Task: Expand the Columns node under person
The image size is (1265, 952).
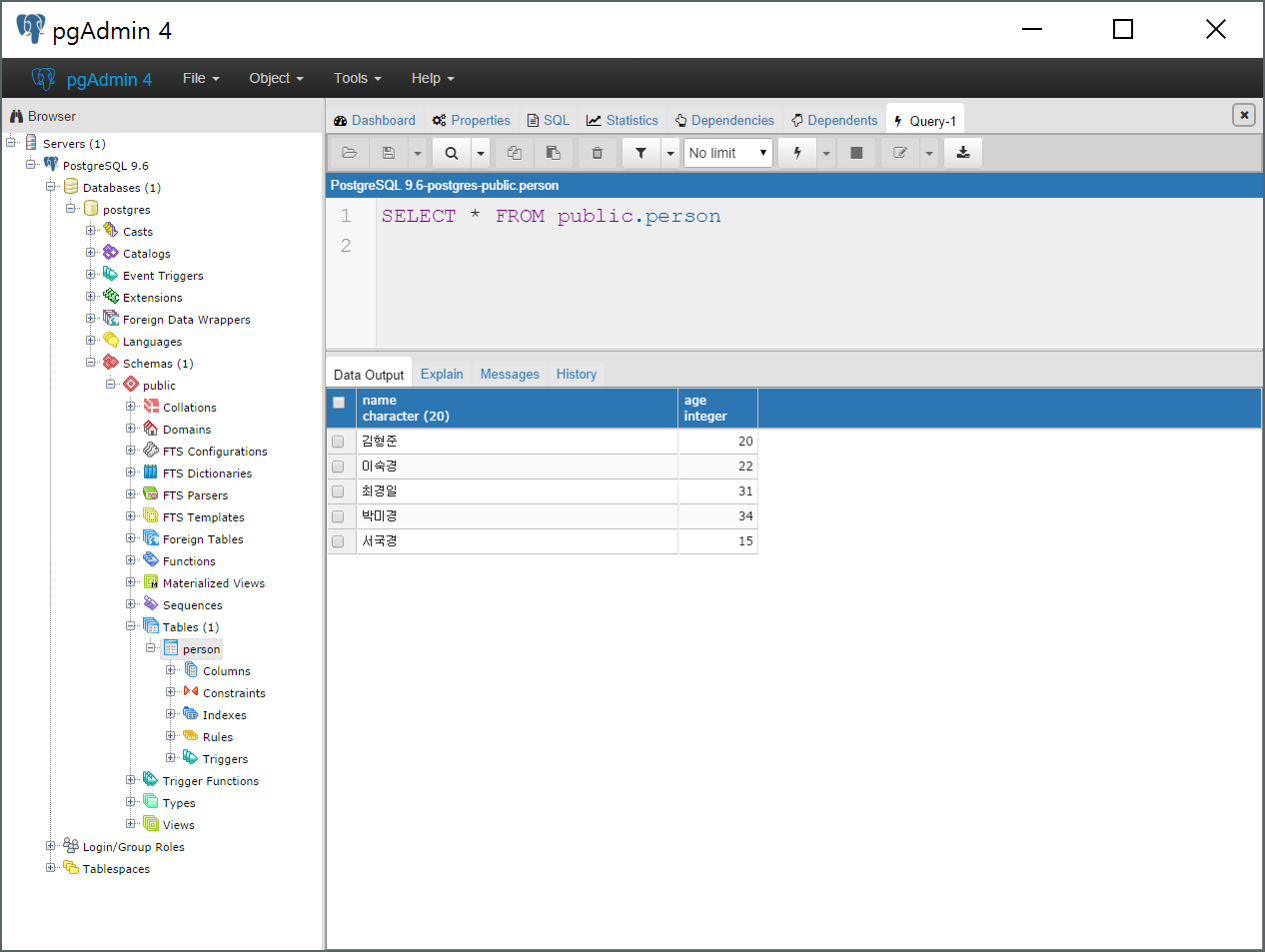Action: (x=171, y=671)
